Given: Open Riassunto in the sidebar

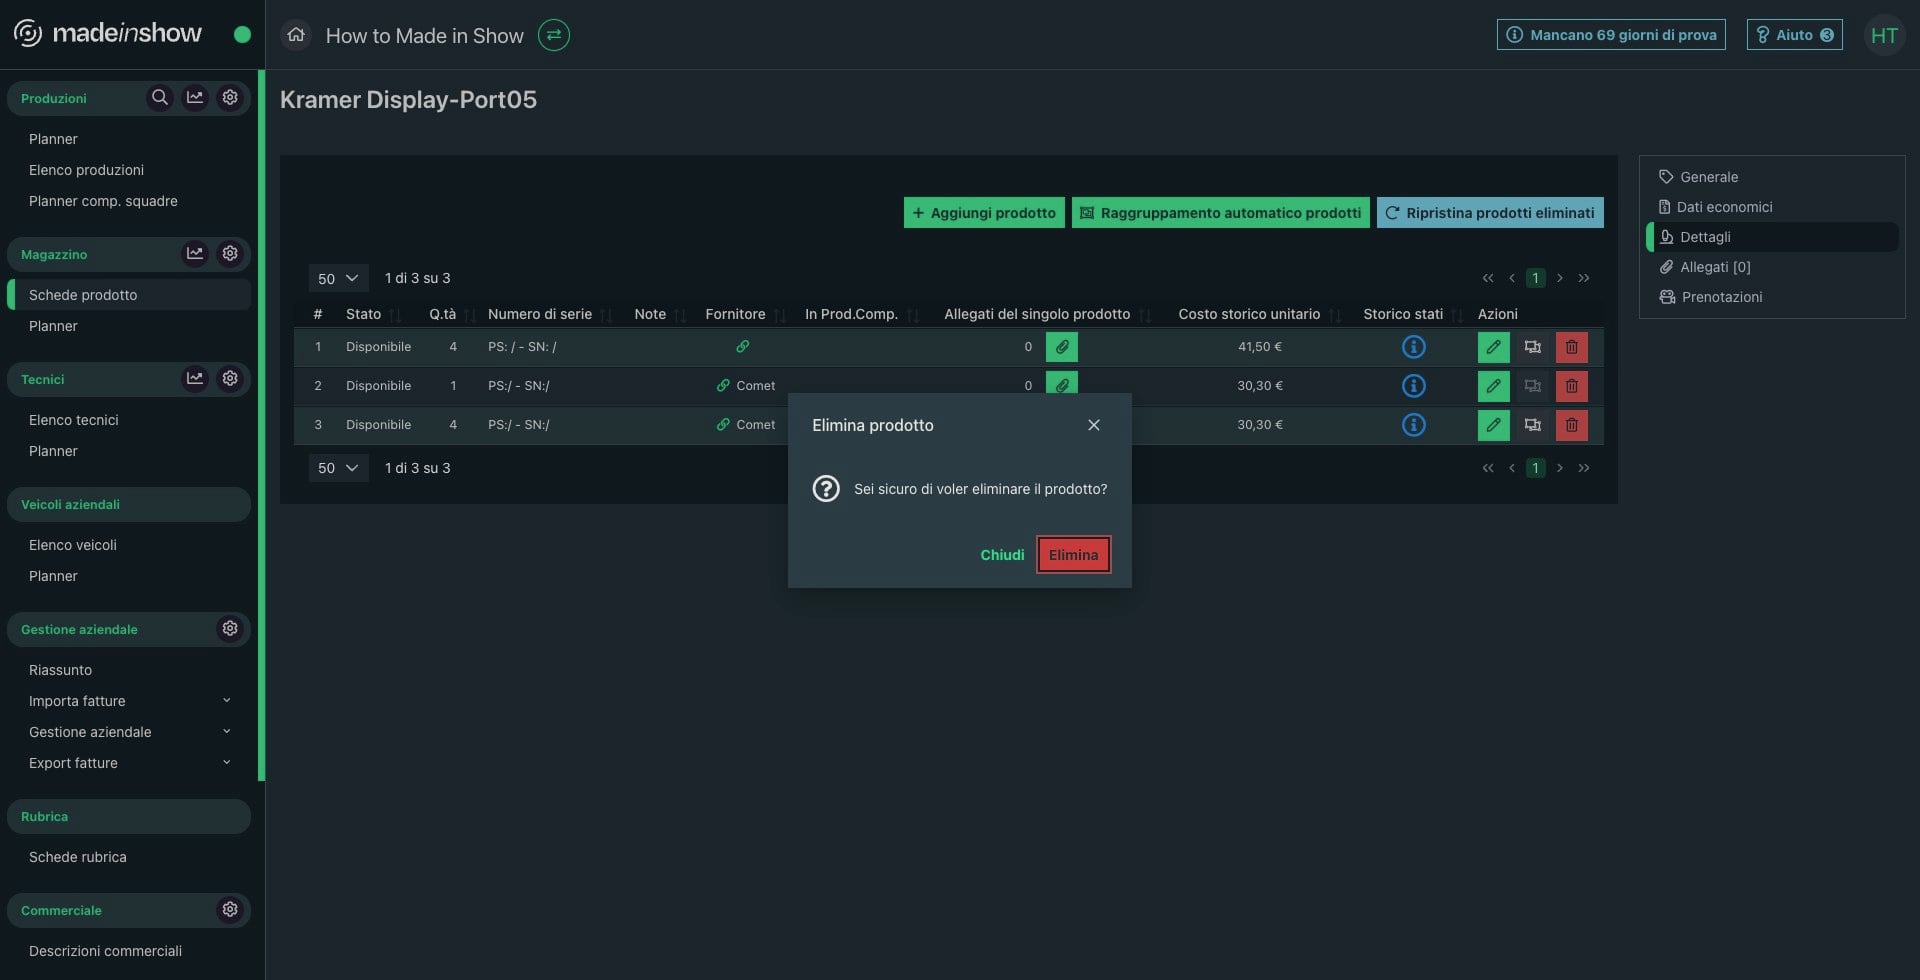Looking at the screenshot, I should coord(60,670).
